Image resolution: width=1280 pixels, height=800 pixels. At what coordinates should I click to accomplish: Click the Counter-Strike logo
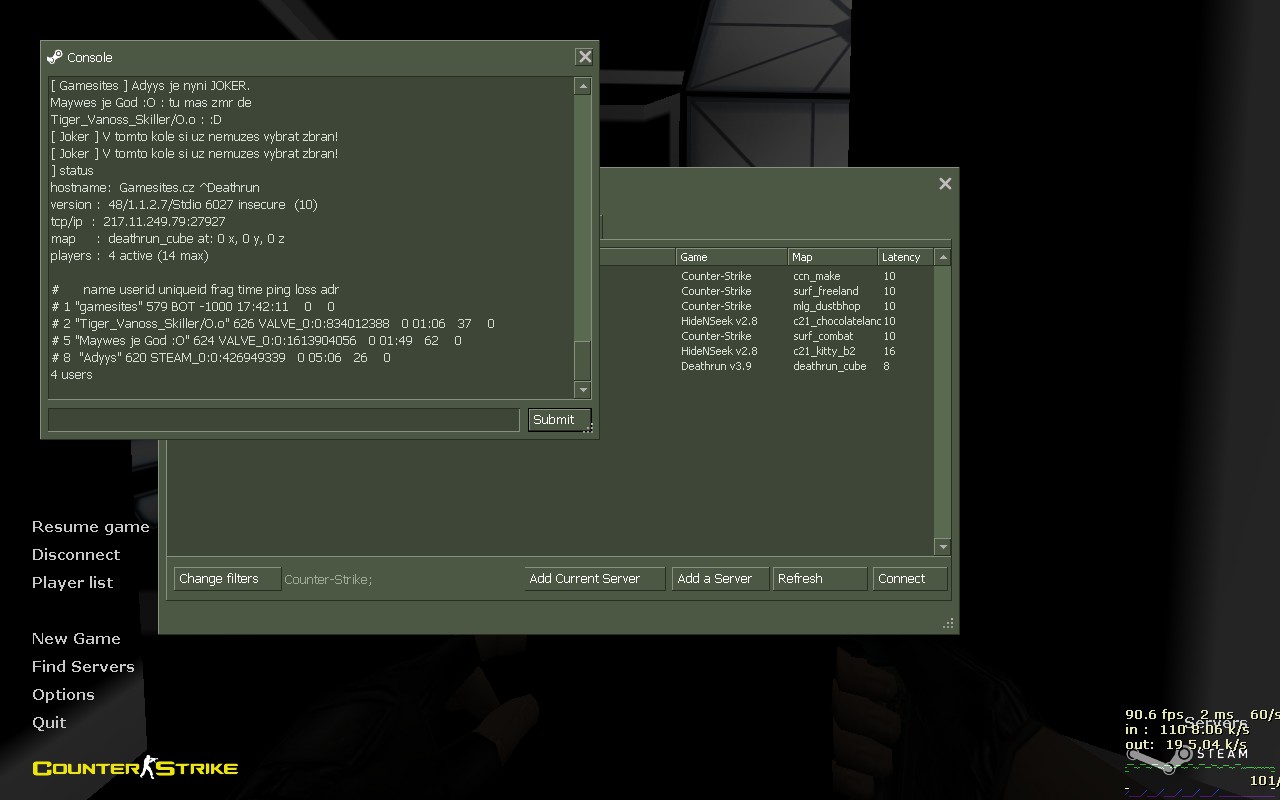coord(135,768)
